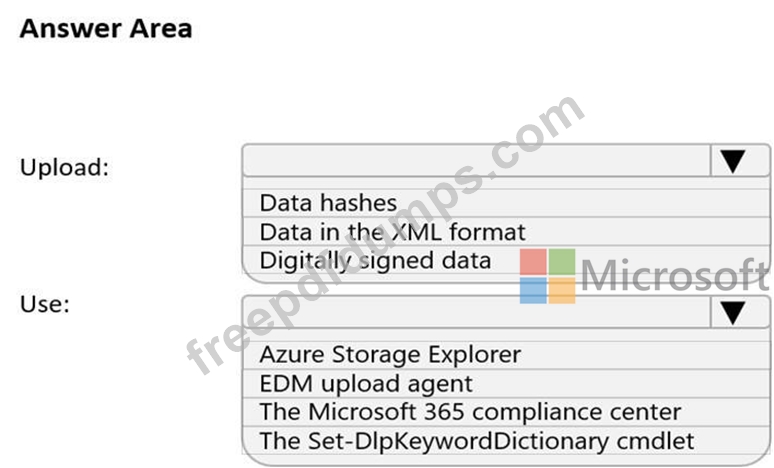
Task: Click the green square of the Microsoft logo
Action: 562,262
